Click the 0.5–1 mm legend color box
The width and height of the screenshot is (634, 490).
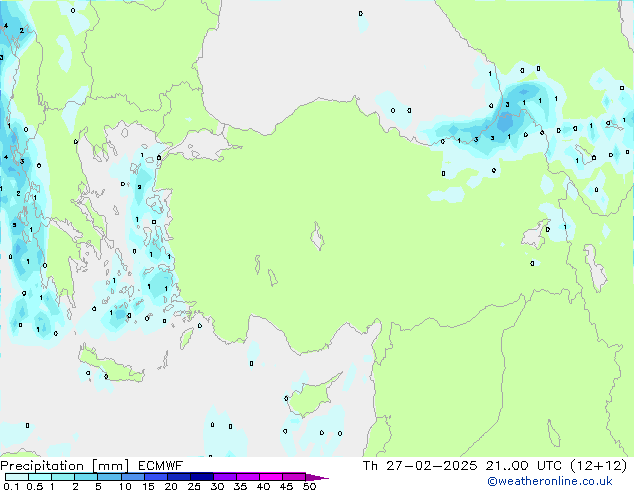[x=40, y=477]
